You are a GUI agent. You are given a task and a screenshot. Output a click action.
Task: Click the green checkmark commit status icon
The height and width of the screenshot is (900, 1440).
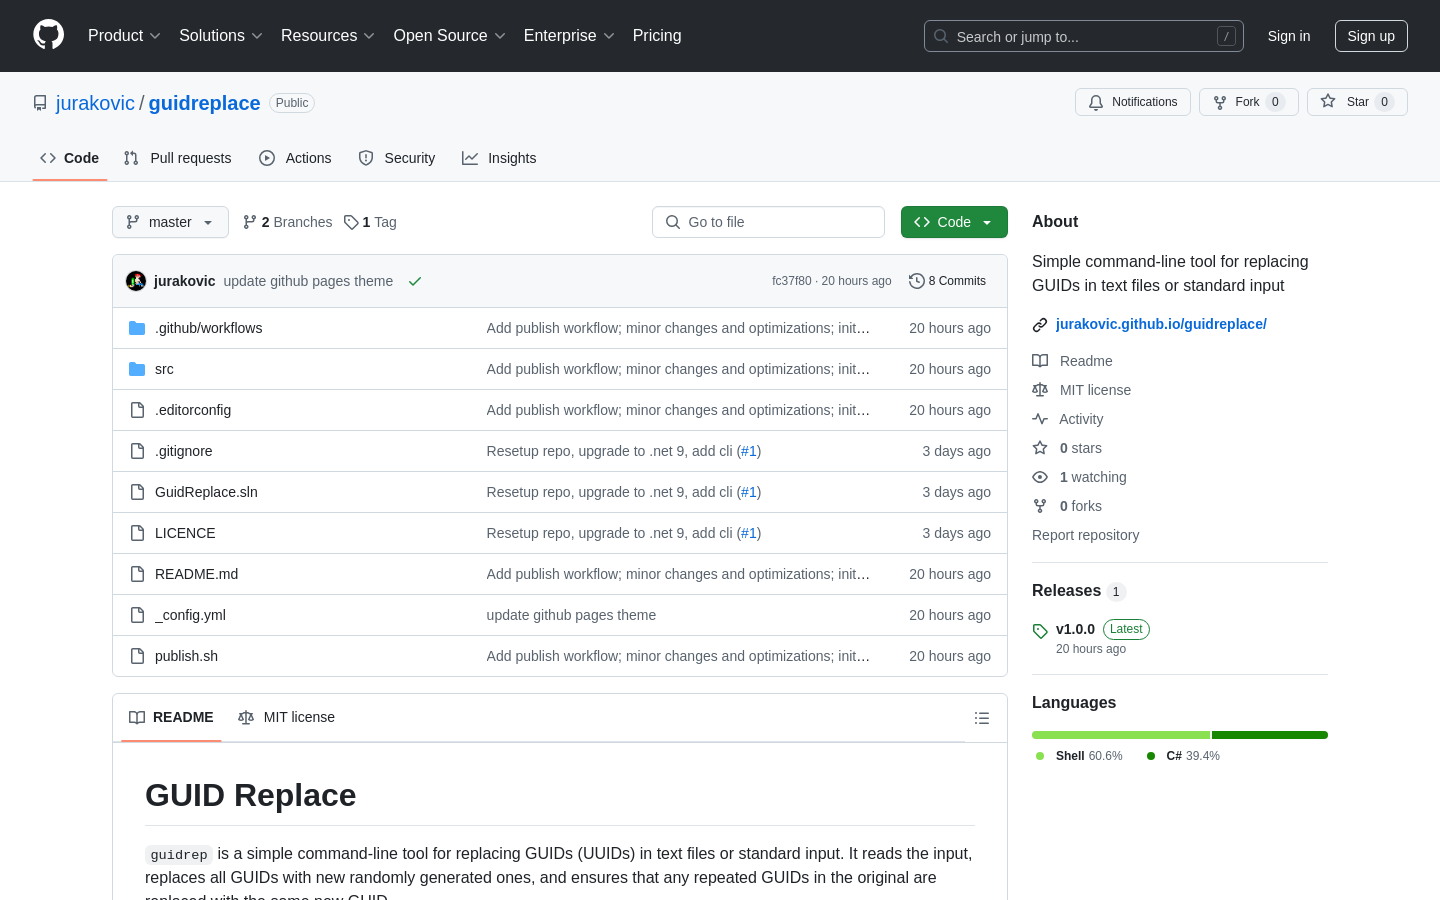415,281
